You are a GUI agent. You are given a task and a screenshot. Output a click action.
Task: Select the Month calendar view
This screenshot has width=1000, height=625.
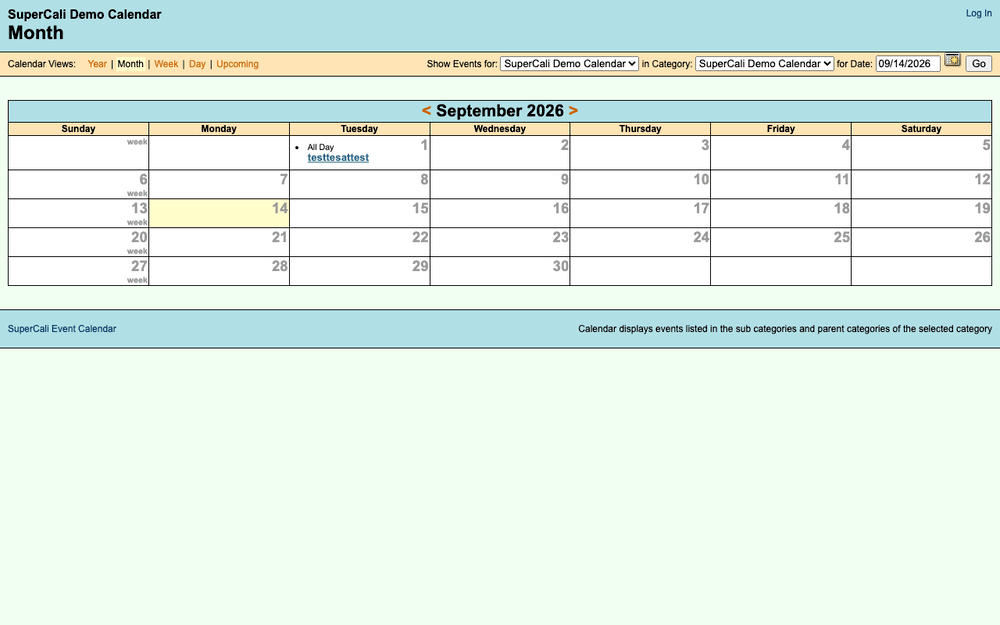pyautogui.click(x=130, y=64)
